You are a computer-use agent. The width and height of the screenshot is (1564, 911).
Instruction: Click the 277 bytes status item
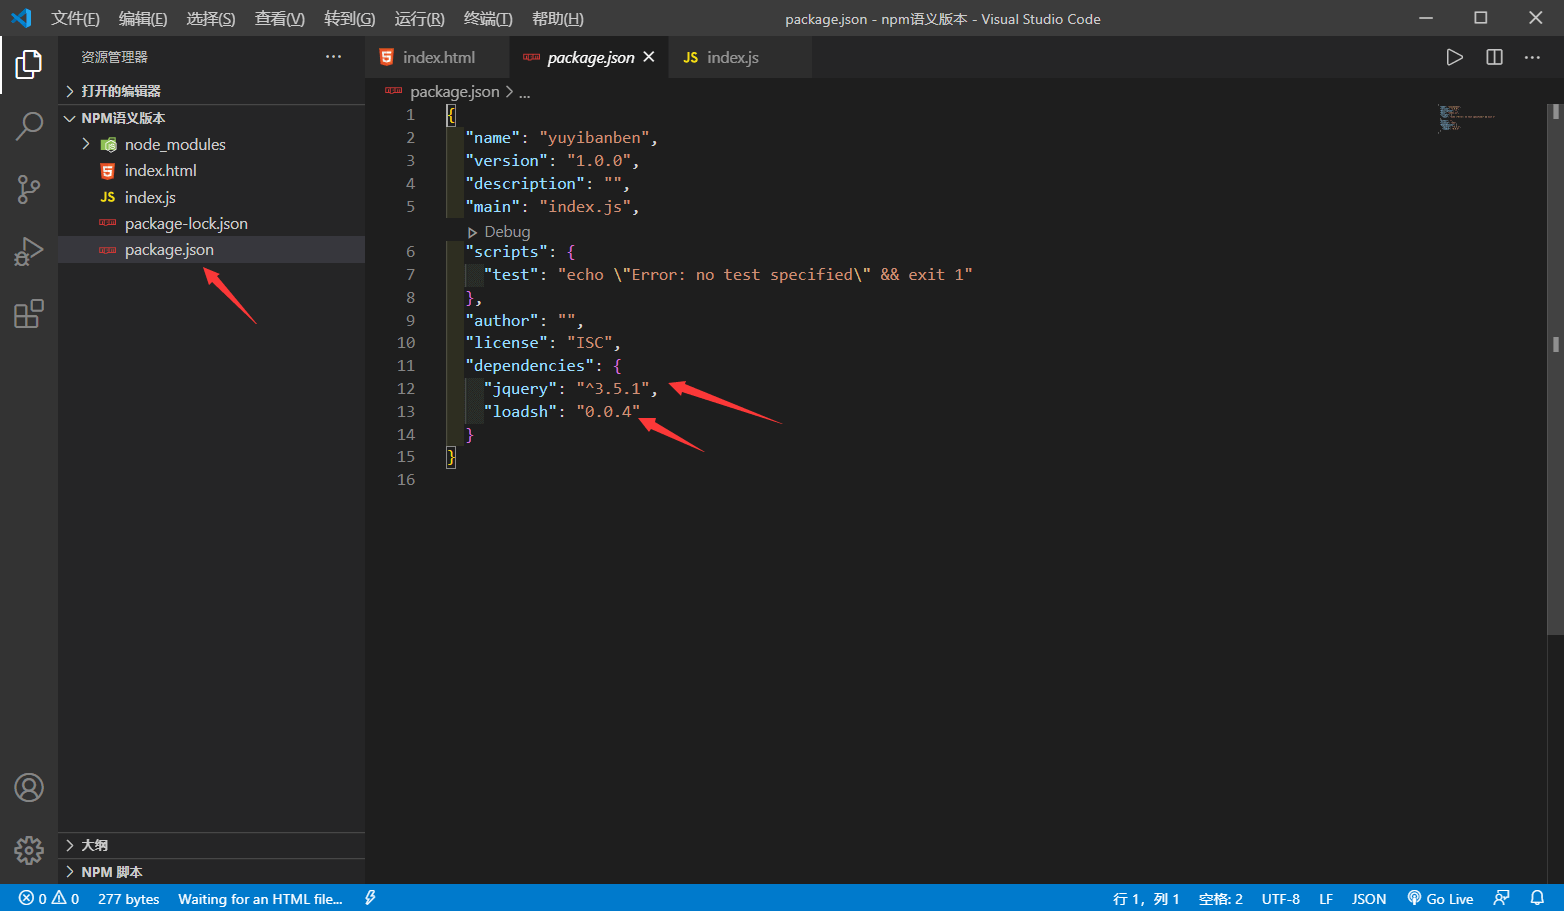point(129,898)
